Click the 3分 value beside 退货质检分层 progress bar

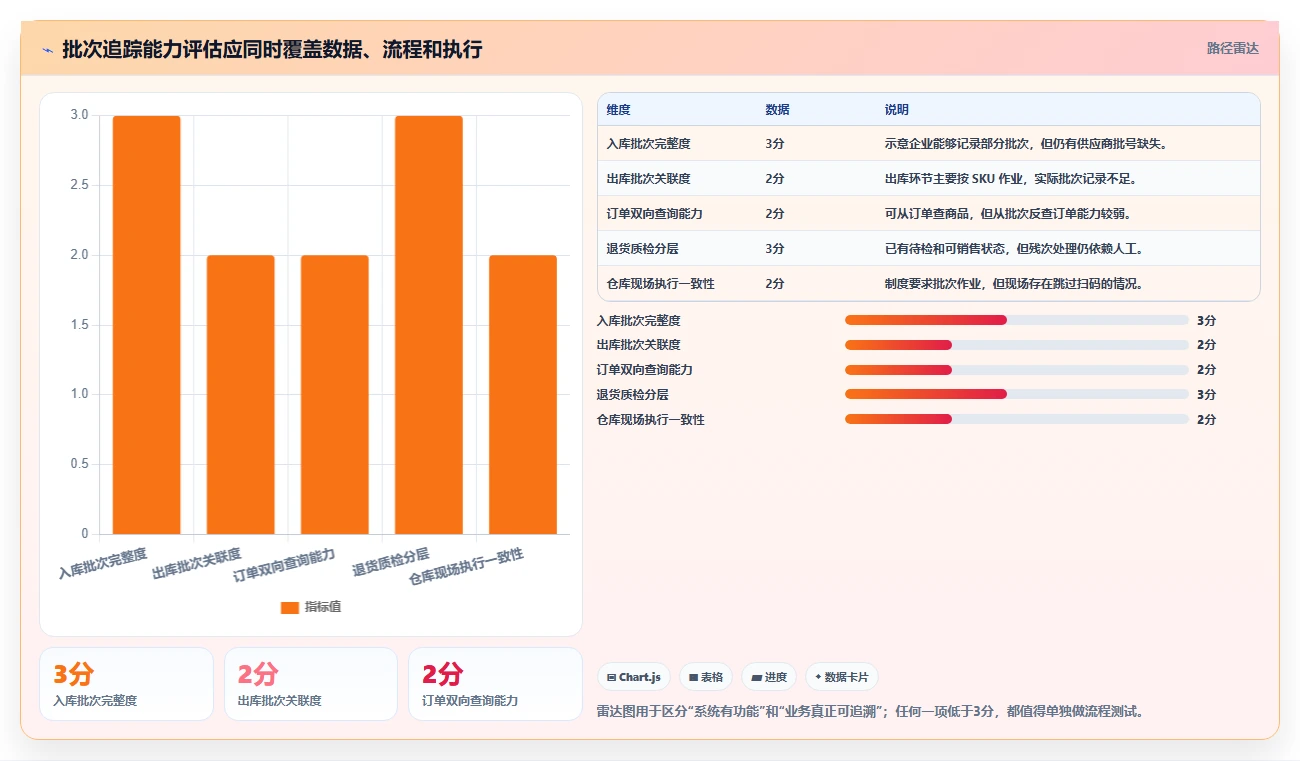coord(1206,394)
